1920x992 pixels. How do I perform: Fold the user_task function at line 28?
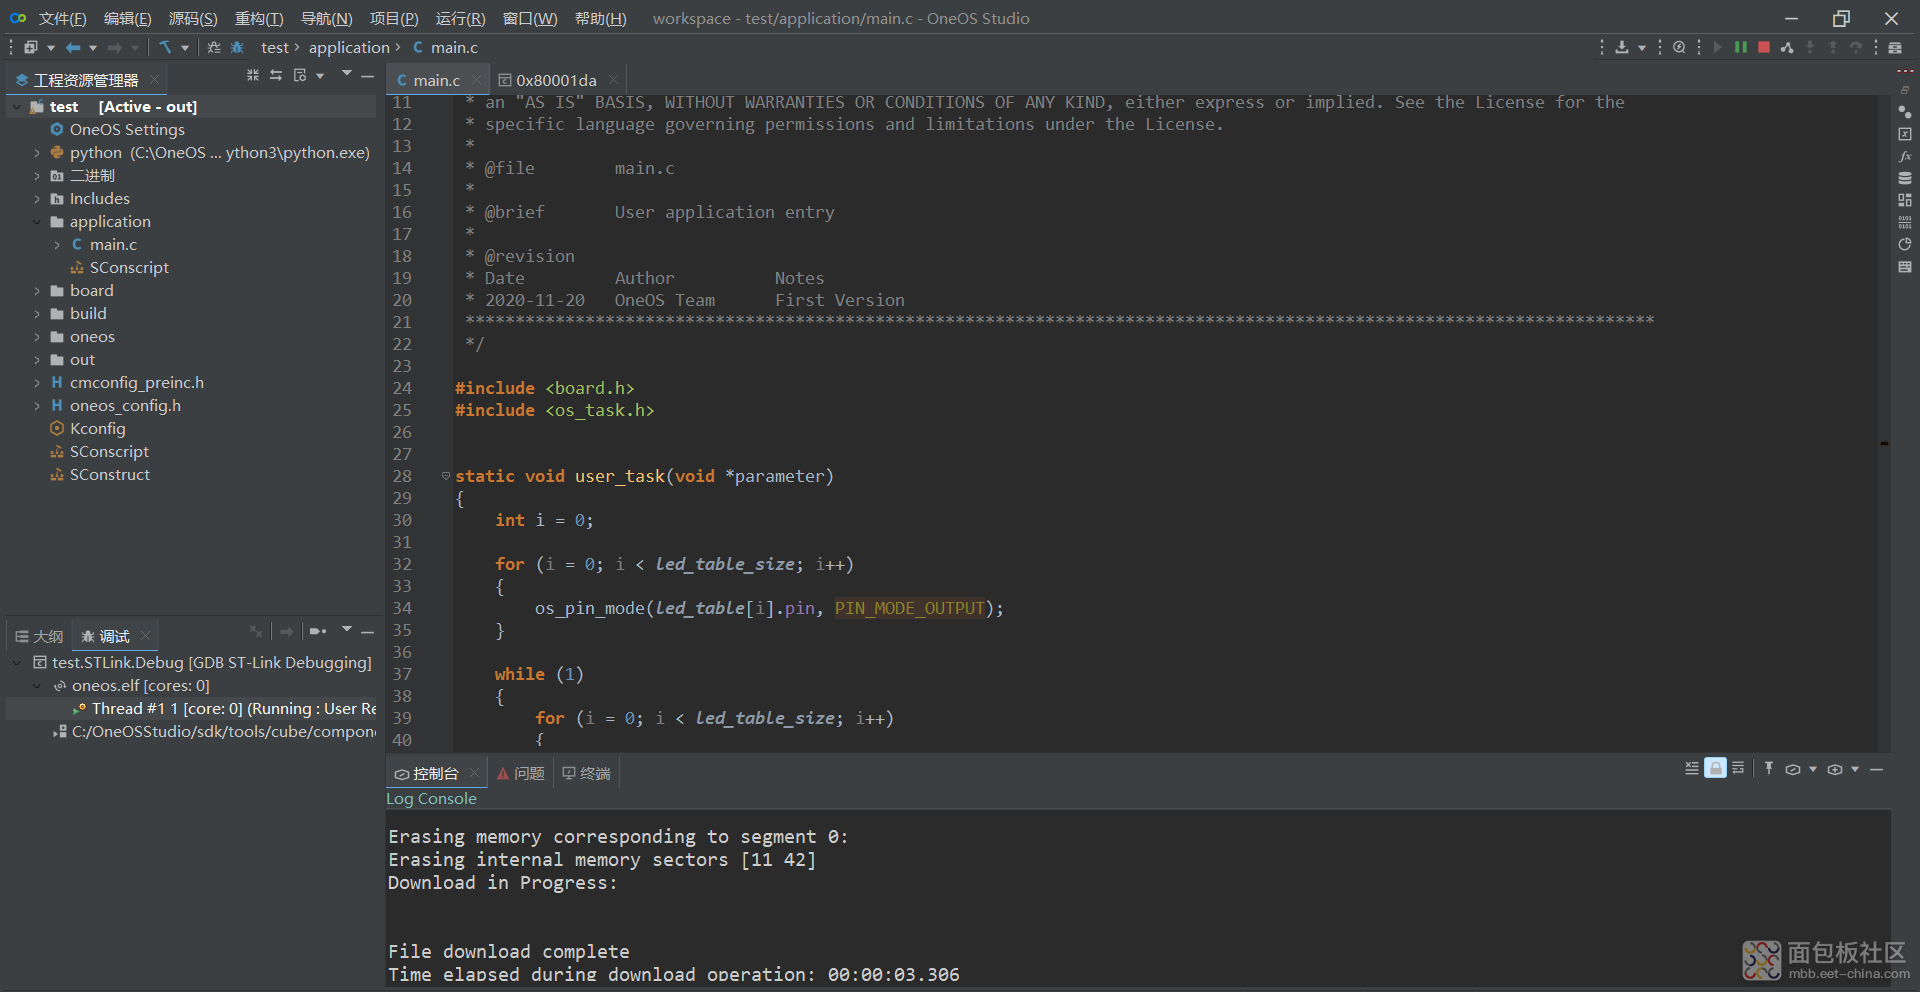tap(446, 476)
